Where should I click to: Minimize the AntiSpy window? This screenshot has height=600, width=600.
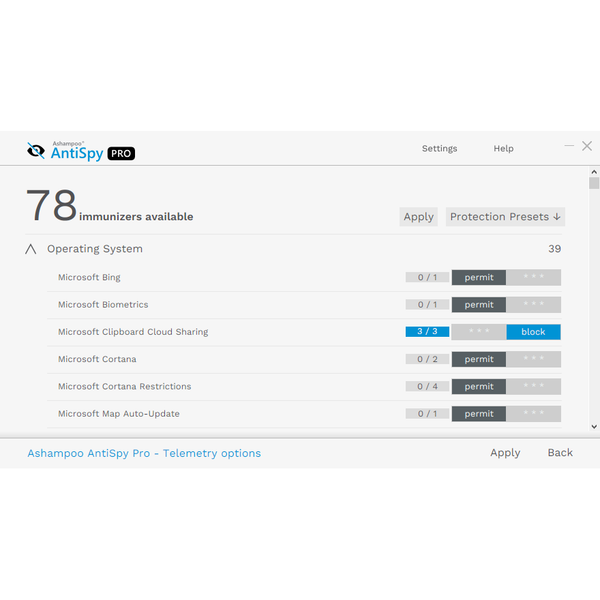pos(569,146)
